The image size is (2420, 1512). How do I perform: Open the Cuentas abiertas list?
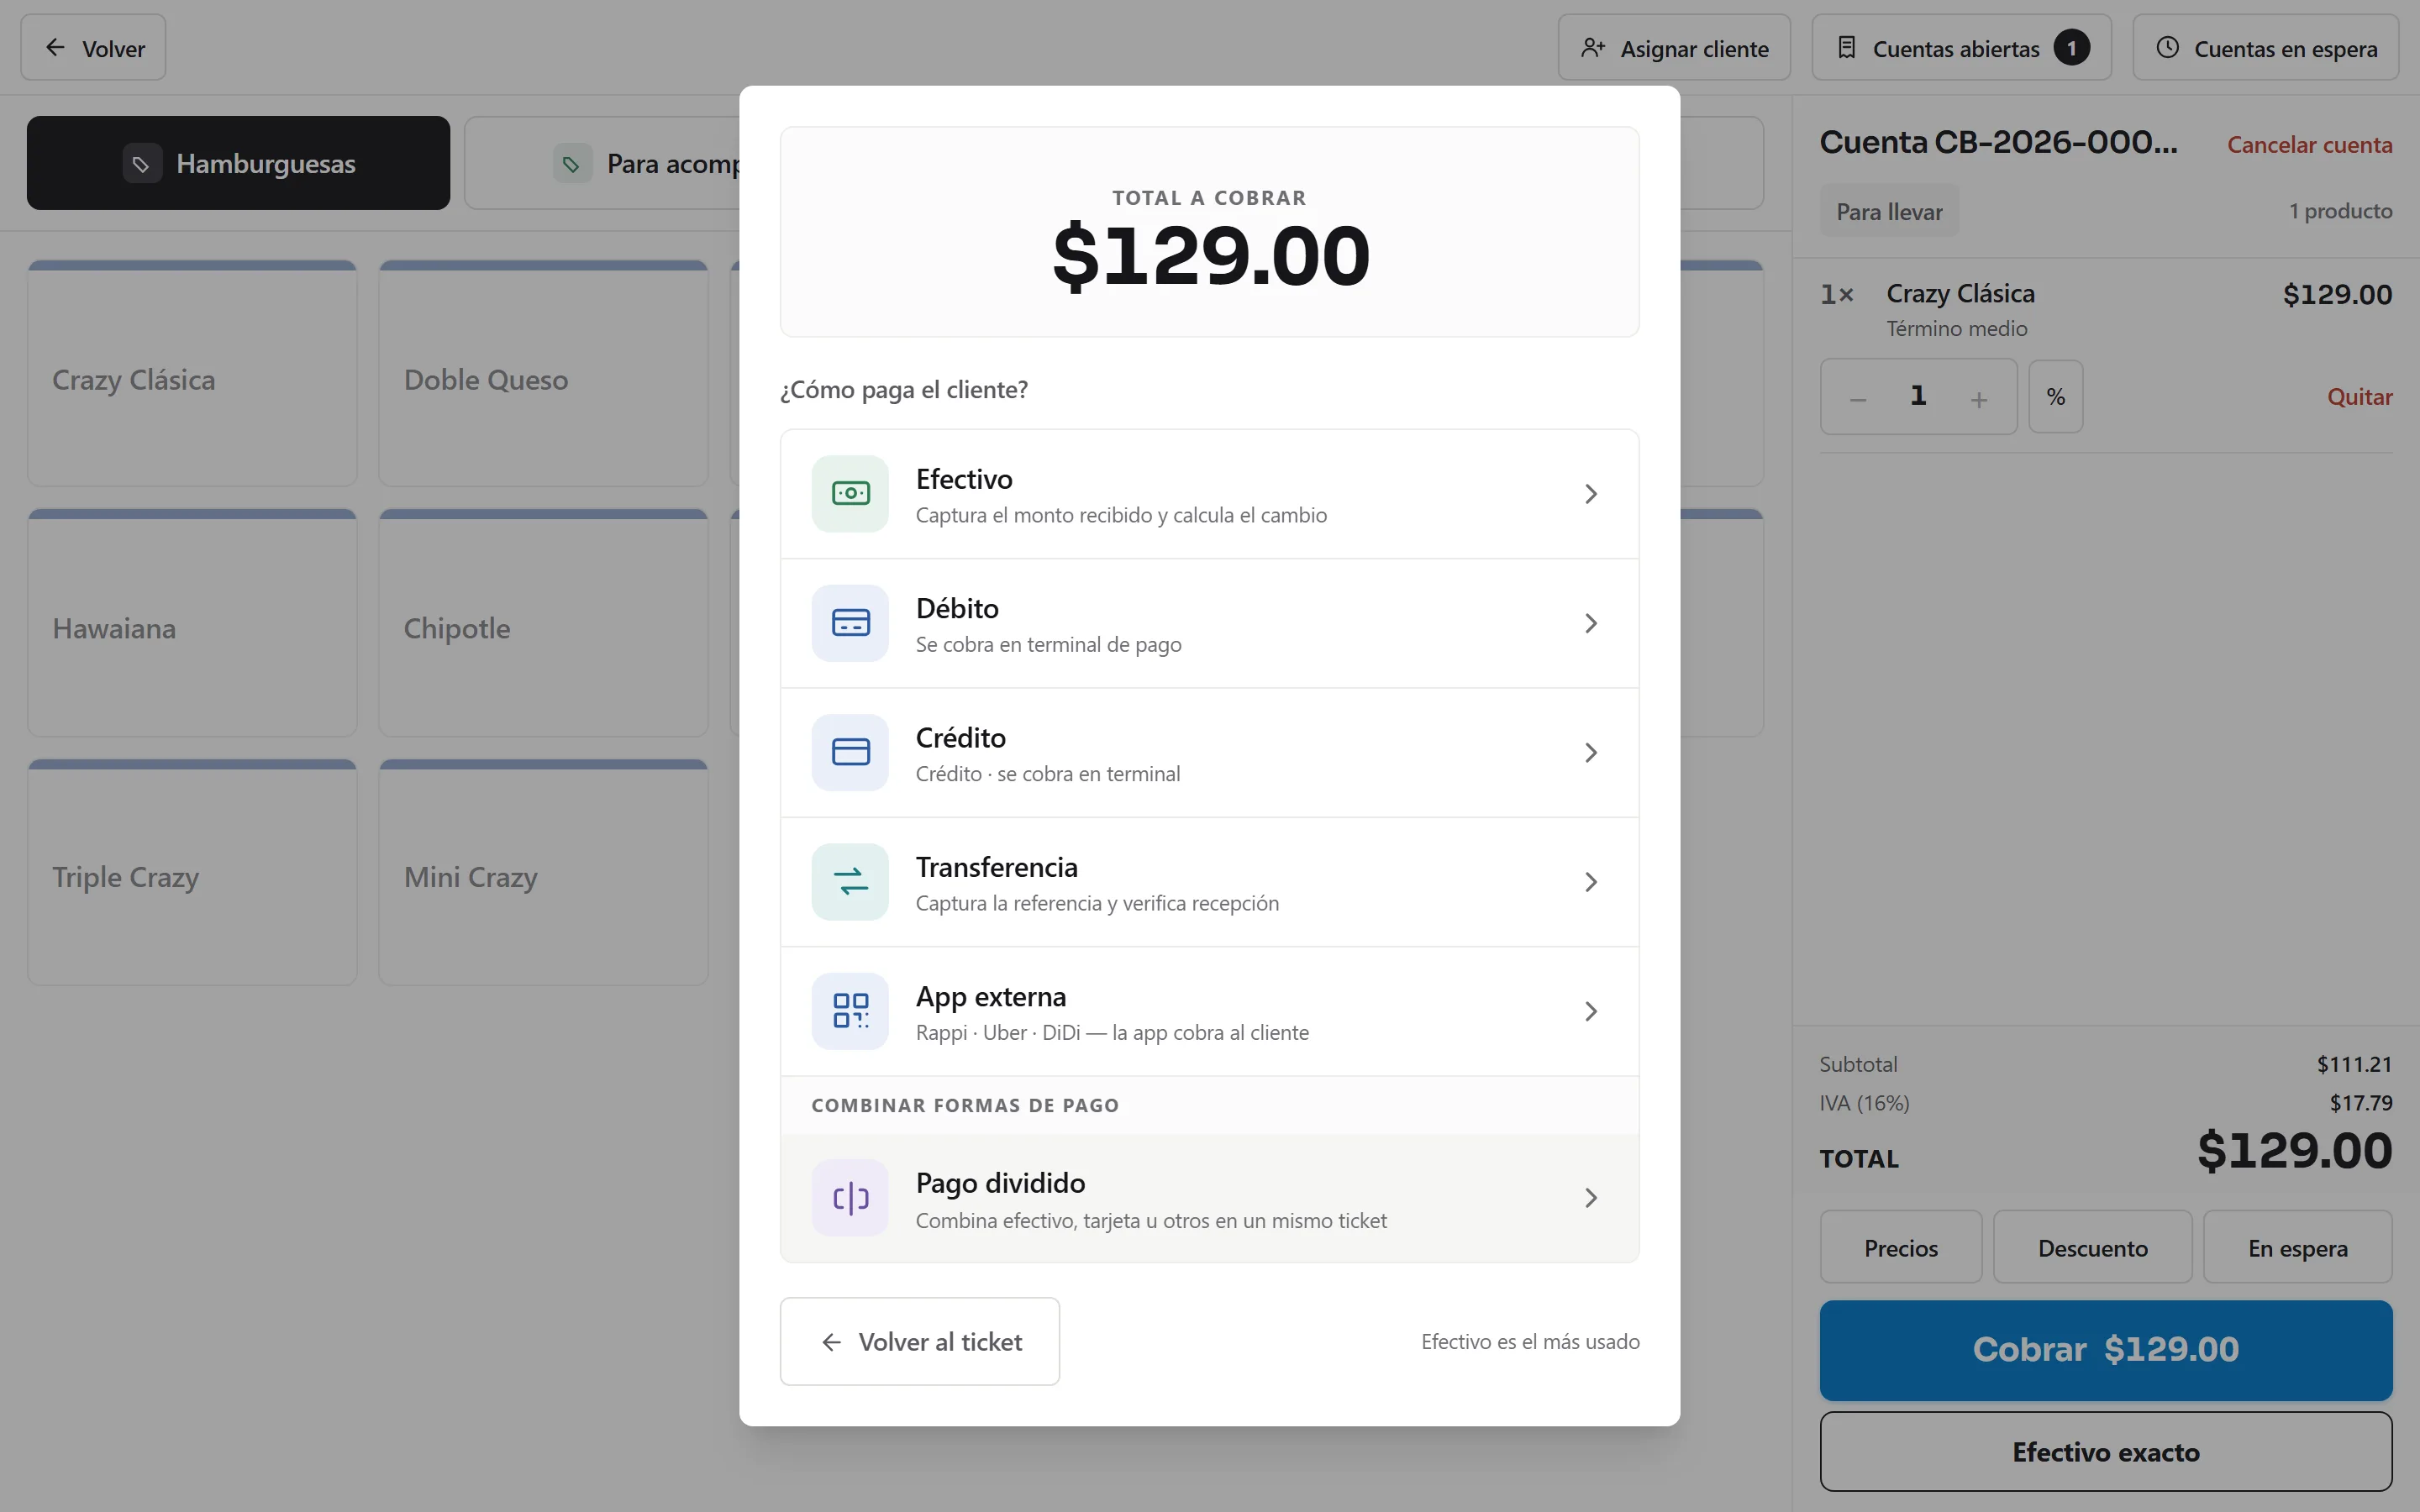1961,47
